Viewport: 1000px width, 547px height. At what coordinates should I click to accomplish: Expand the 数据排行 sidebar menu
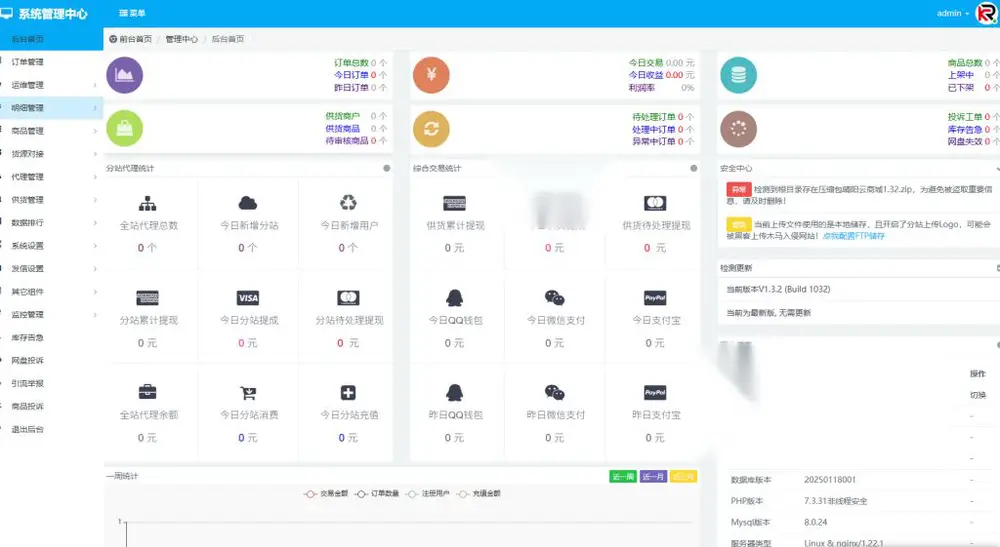(x=51, y=222)
